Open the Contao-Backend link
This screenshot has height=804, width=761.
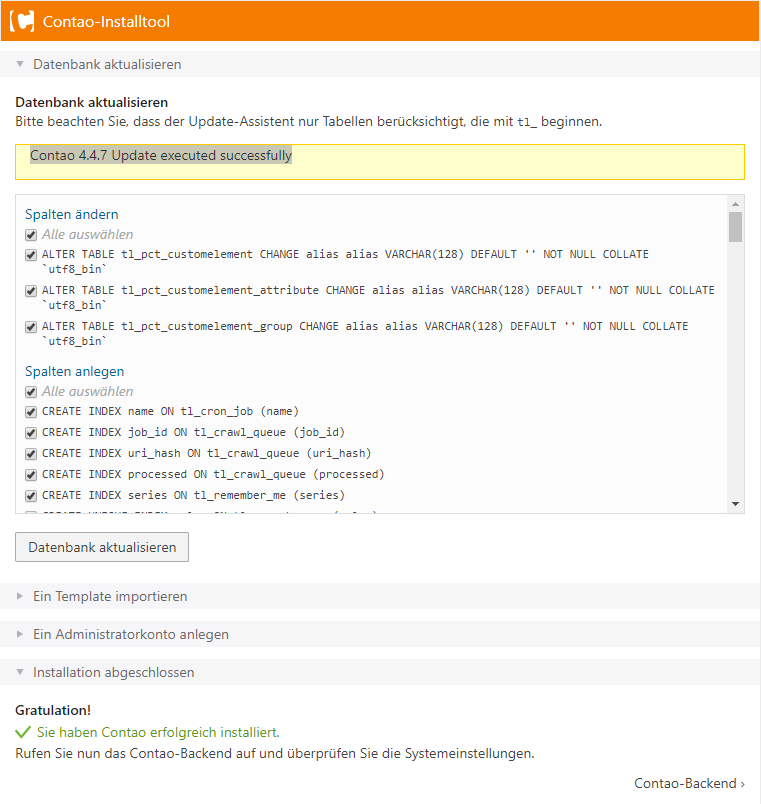pyautogui.click(x=689, y=783)
